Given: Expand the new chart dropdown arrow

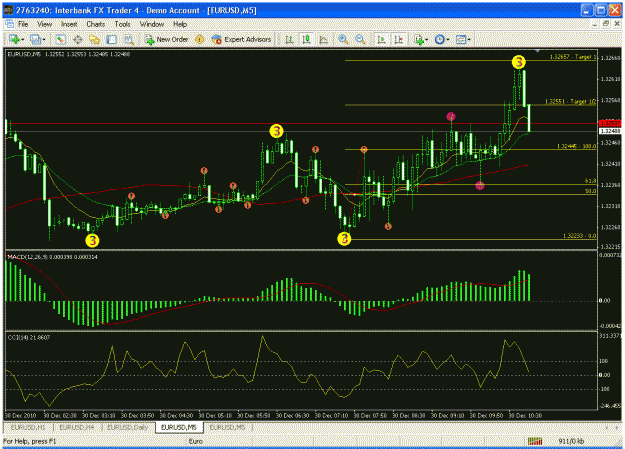Looking at the screenshot, I should tap(22, 39).
